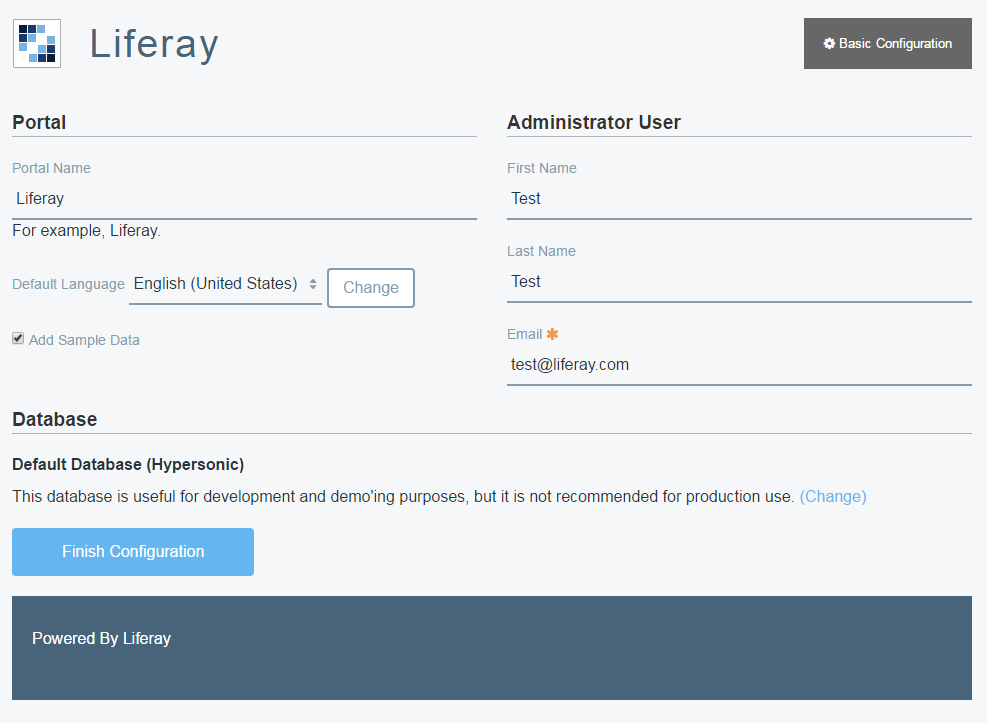Click the Portal section heading
Viewport: 987px width, 723px height.
point(39,123)
